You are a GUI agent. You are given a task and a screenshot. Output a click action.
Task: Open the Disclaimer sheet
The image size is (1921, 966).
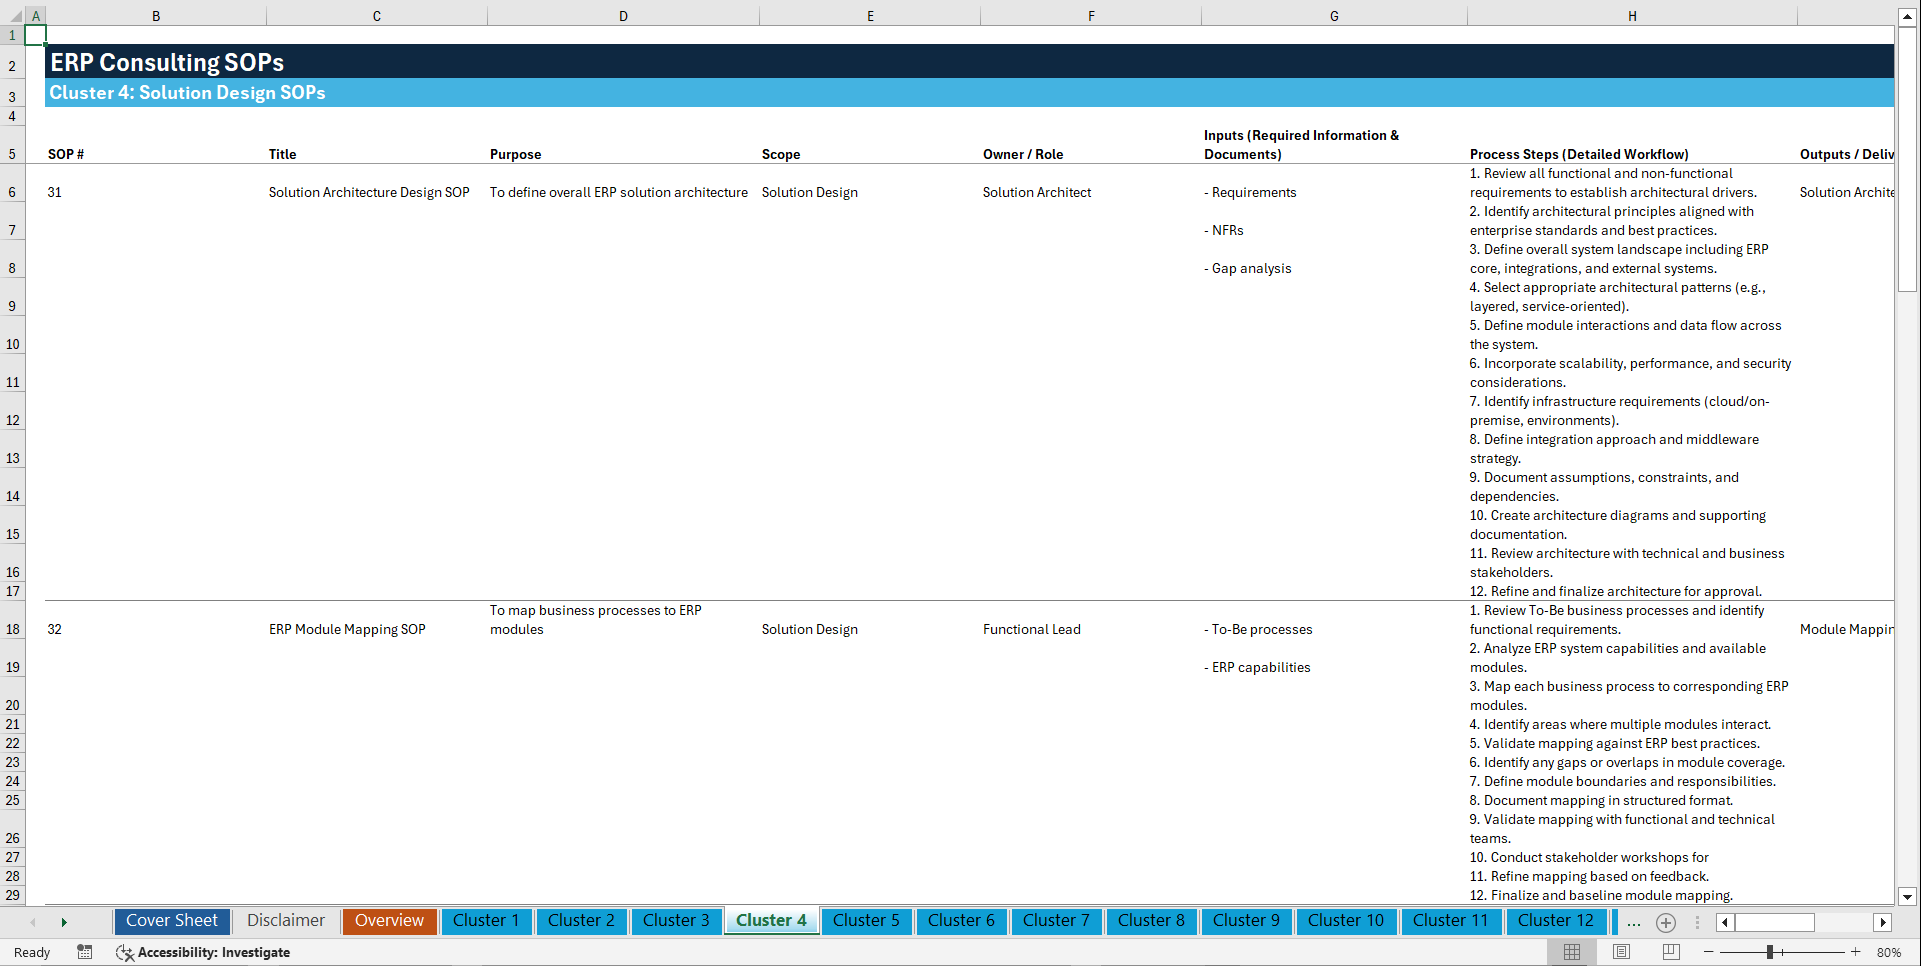click(285, 921)
